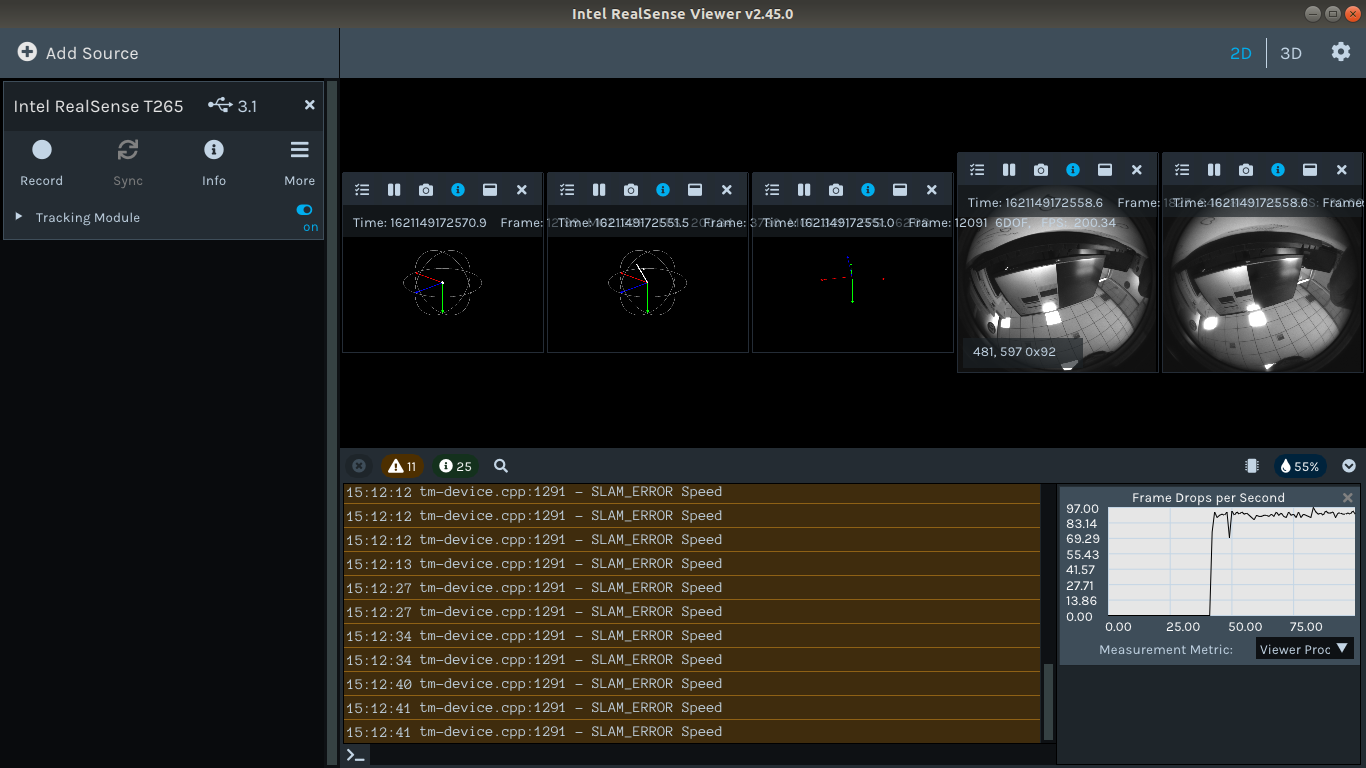Click the USB 3.1 connection icon

[x=220, y=105]
